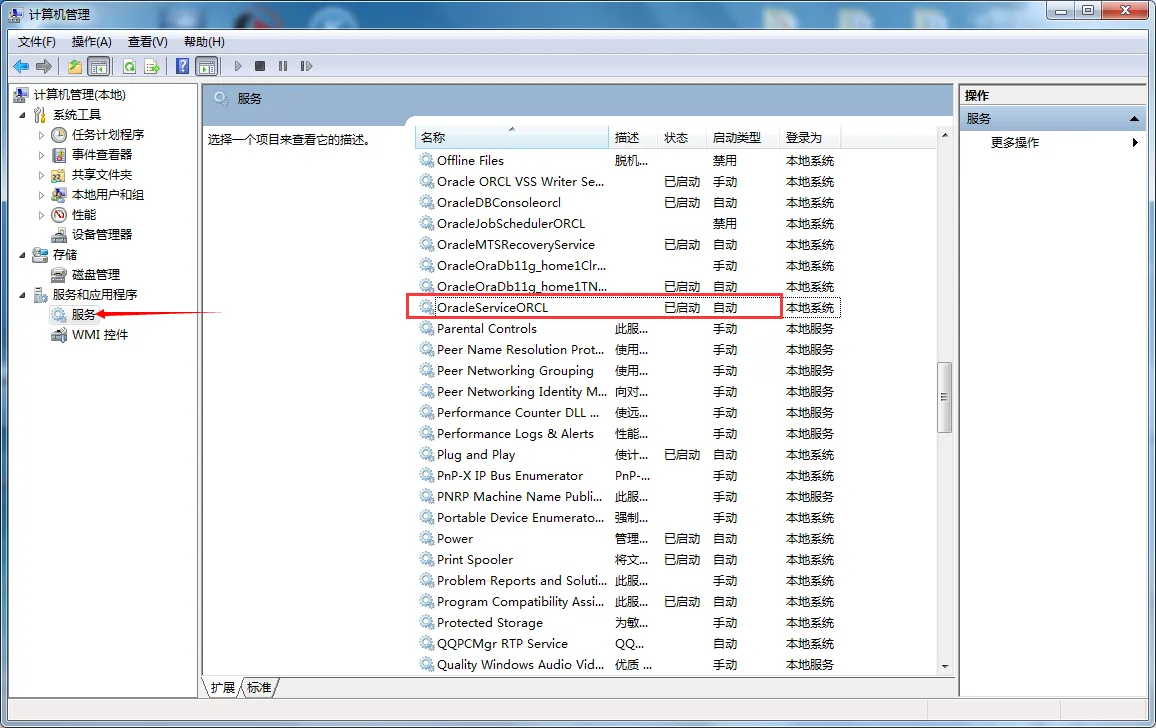Click the Refresh toolbar icon

click(x=129, y=66)
